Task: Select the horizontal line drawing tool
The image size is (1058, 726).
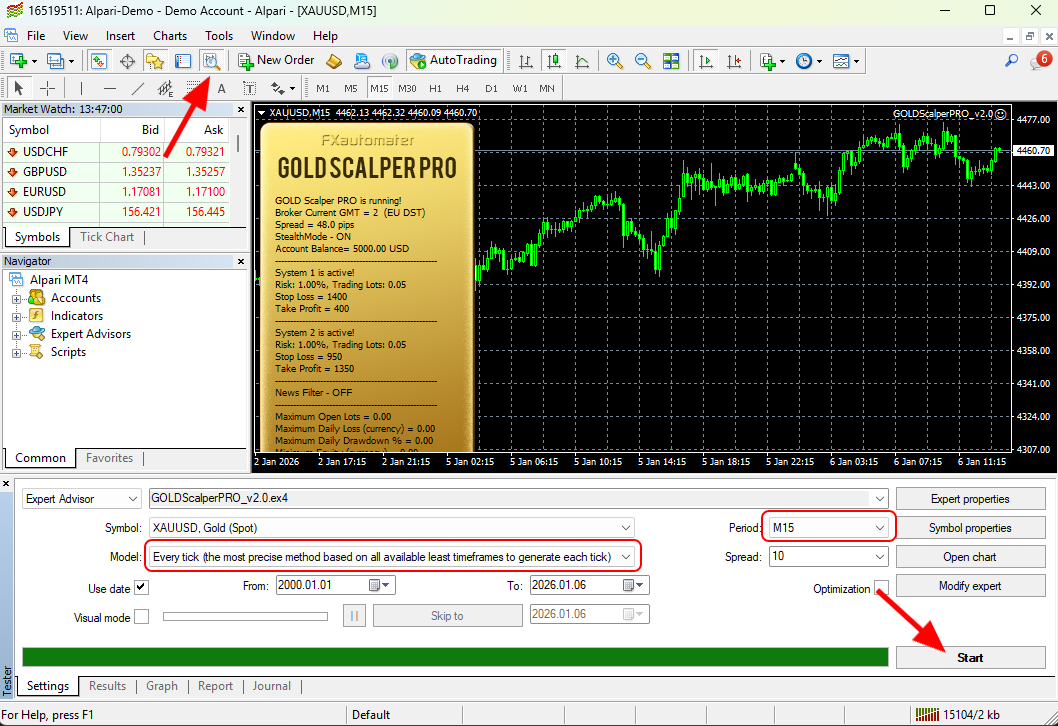Action: point(109,88)
